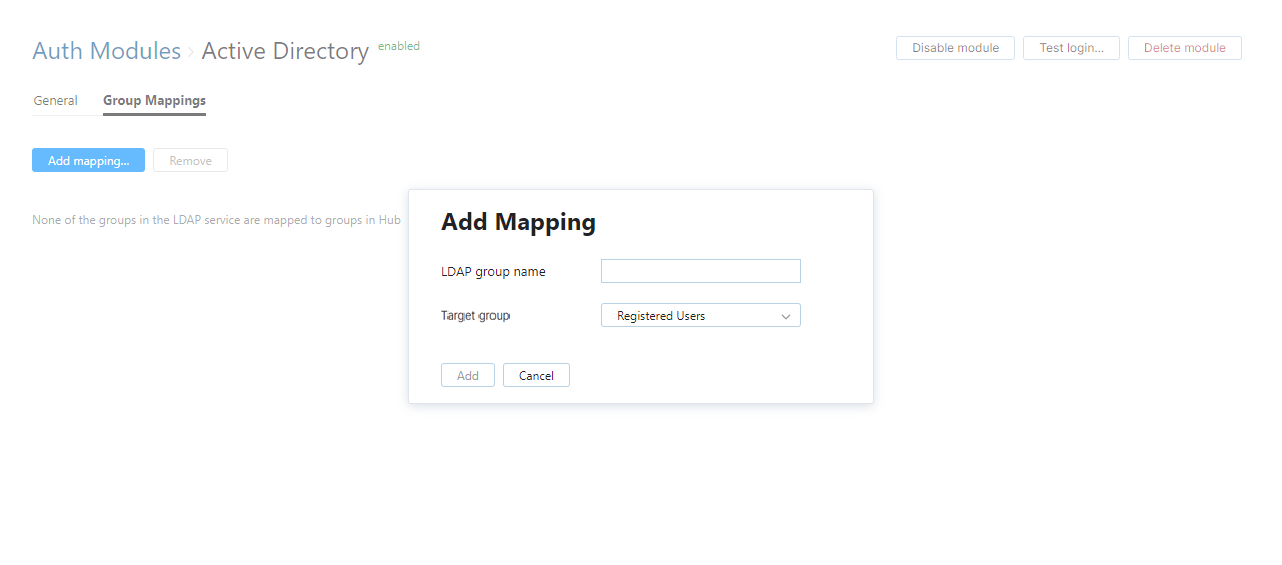This screenshot has width=1282, height=565.
Task: Focus the LDAP group name text field
Action: tap(700, 271)
